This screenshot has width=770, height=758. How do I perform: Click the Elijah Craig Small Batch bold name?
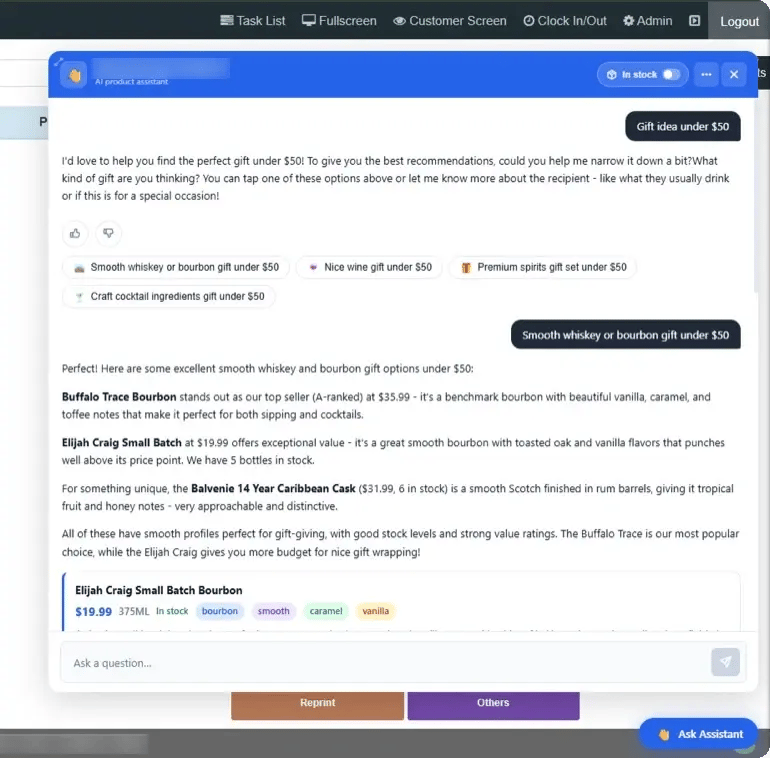(122, 443)
